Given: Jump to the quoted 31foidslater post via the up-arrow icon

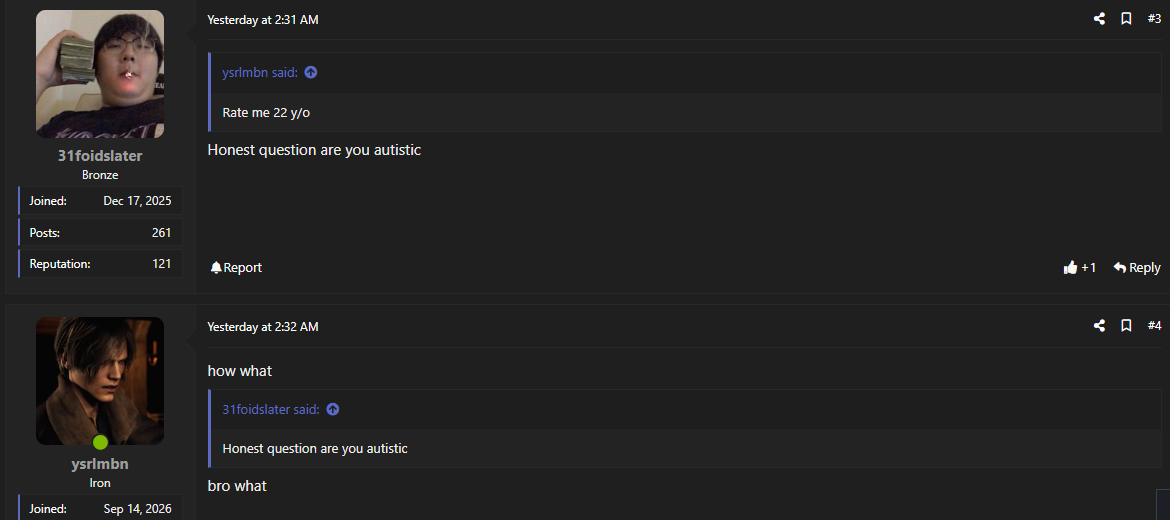Looking at the screenshot, I should coord(333,410).
